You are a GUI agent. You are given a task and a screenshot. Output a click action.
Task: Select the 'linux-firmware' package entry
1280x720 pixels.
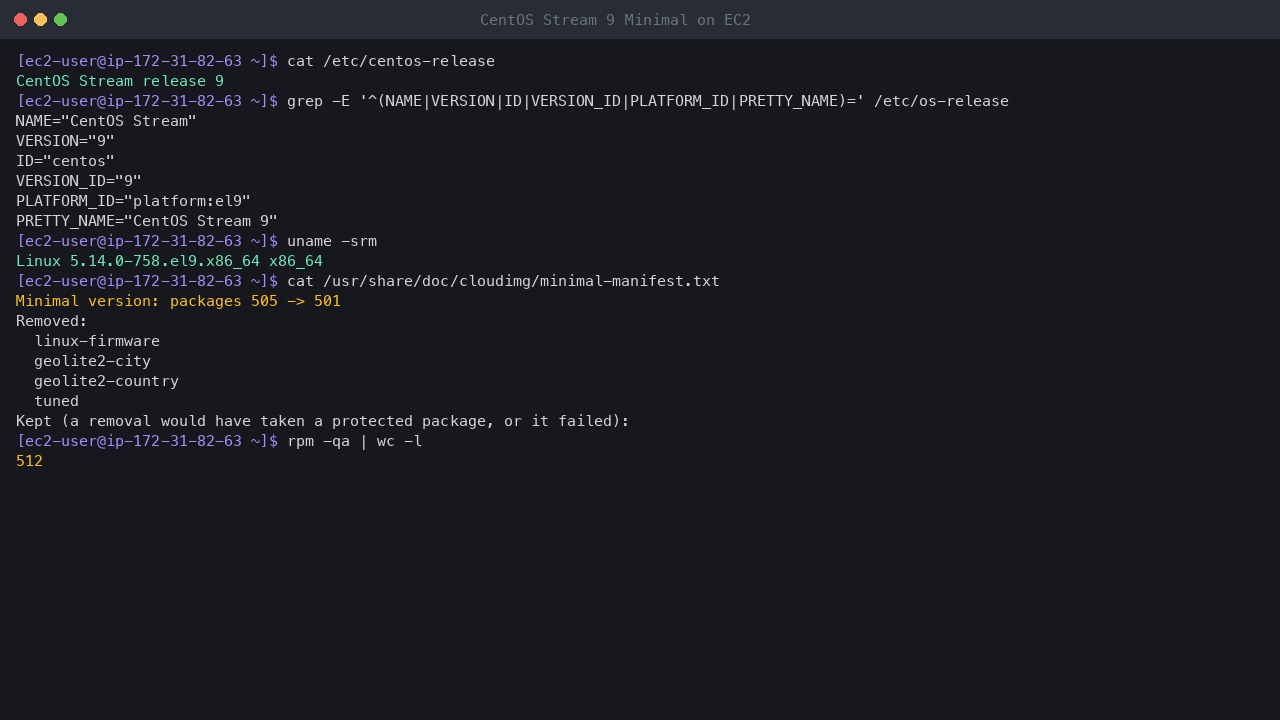97,341
